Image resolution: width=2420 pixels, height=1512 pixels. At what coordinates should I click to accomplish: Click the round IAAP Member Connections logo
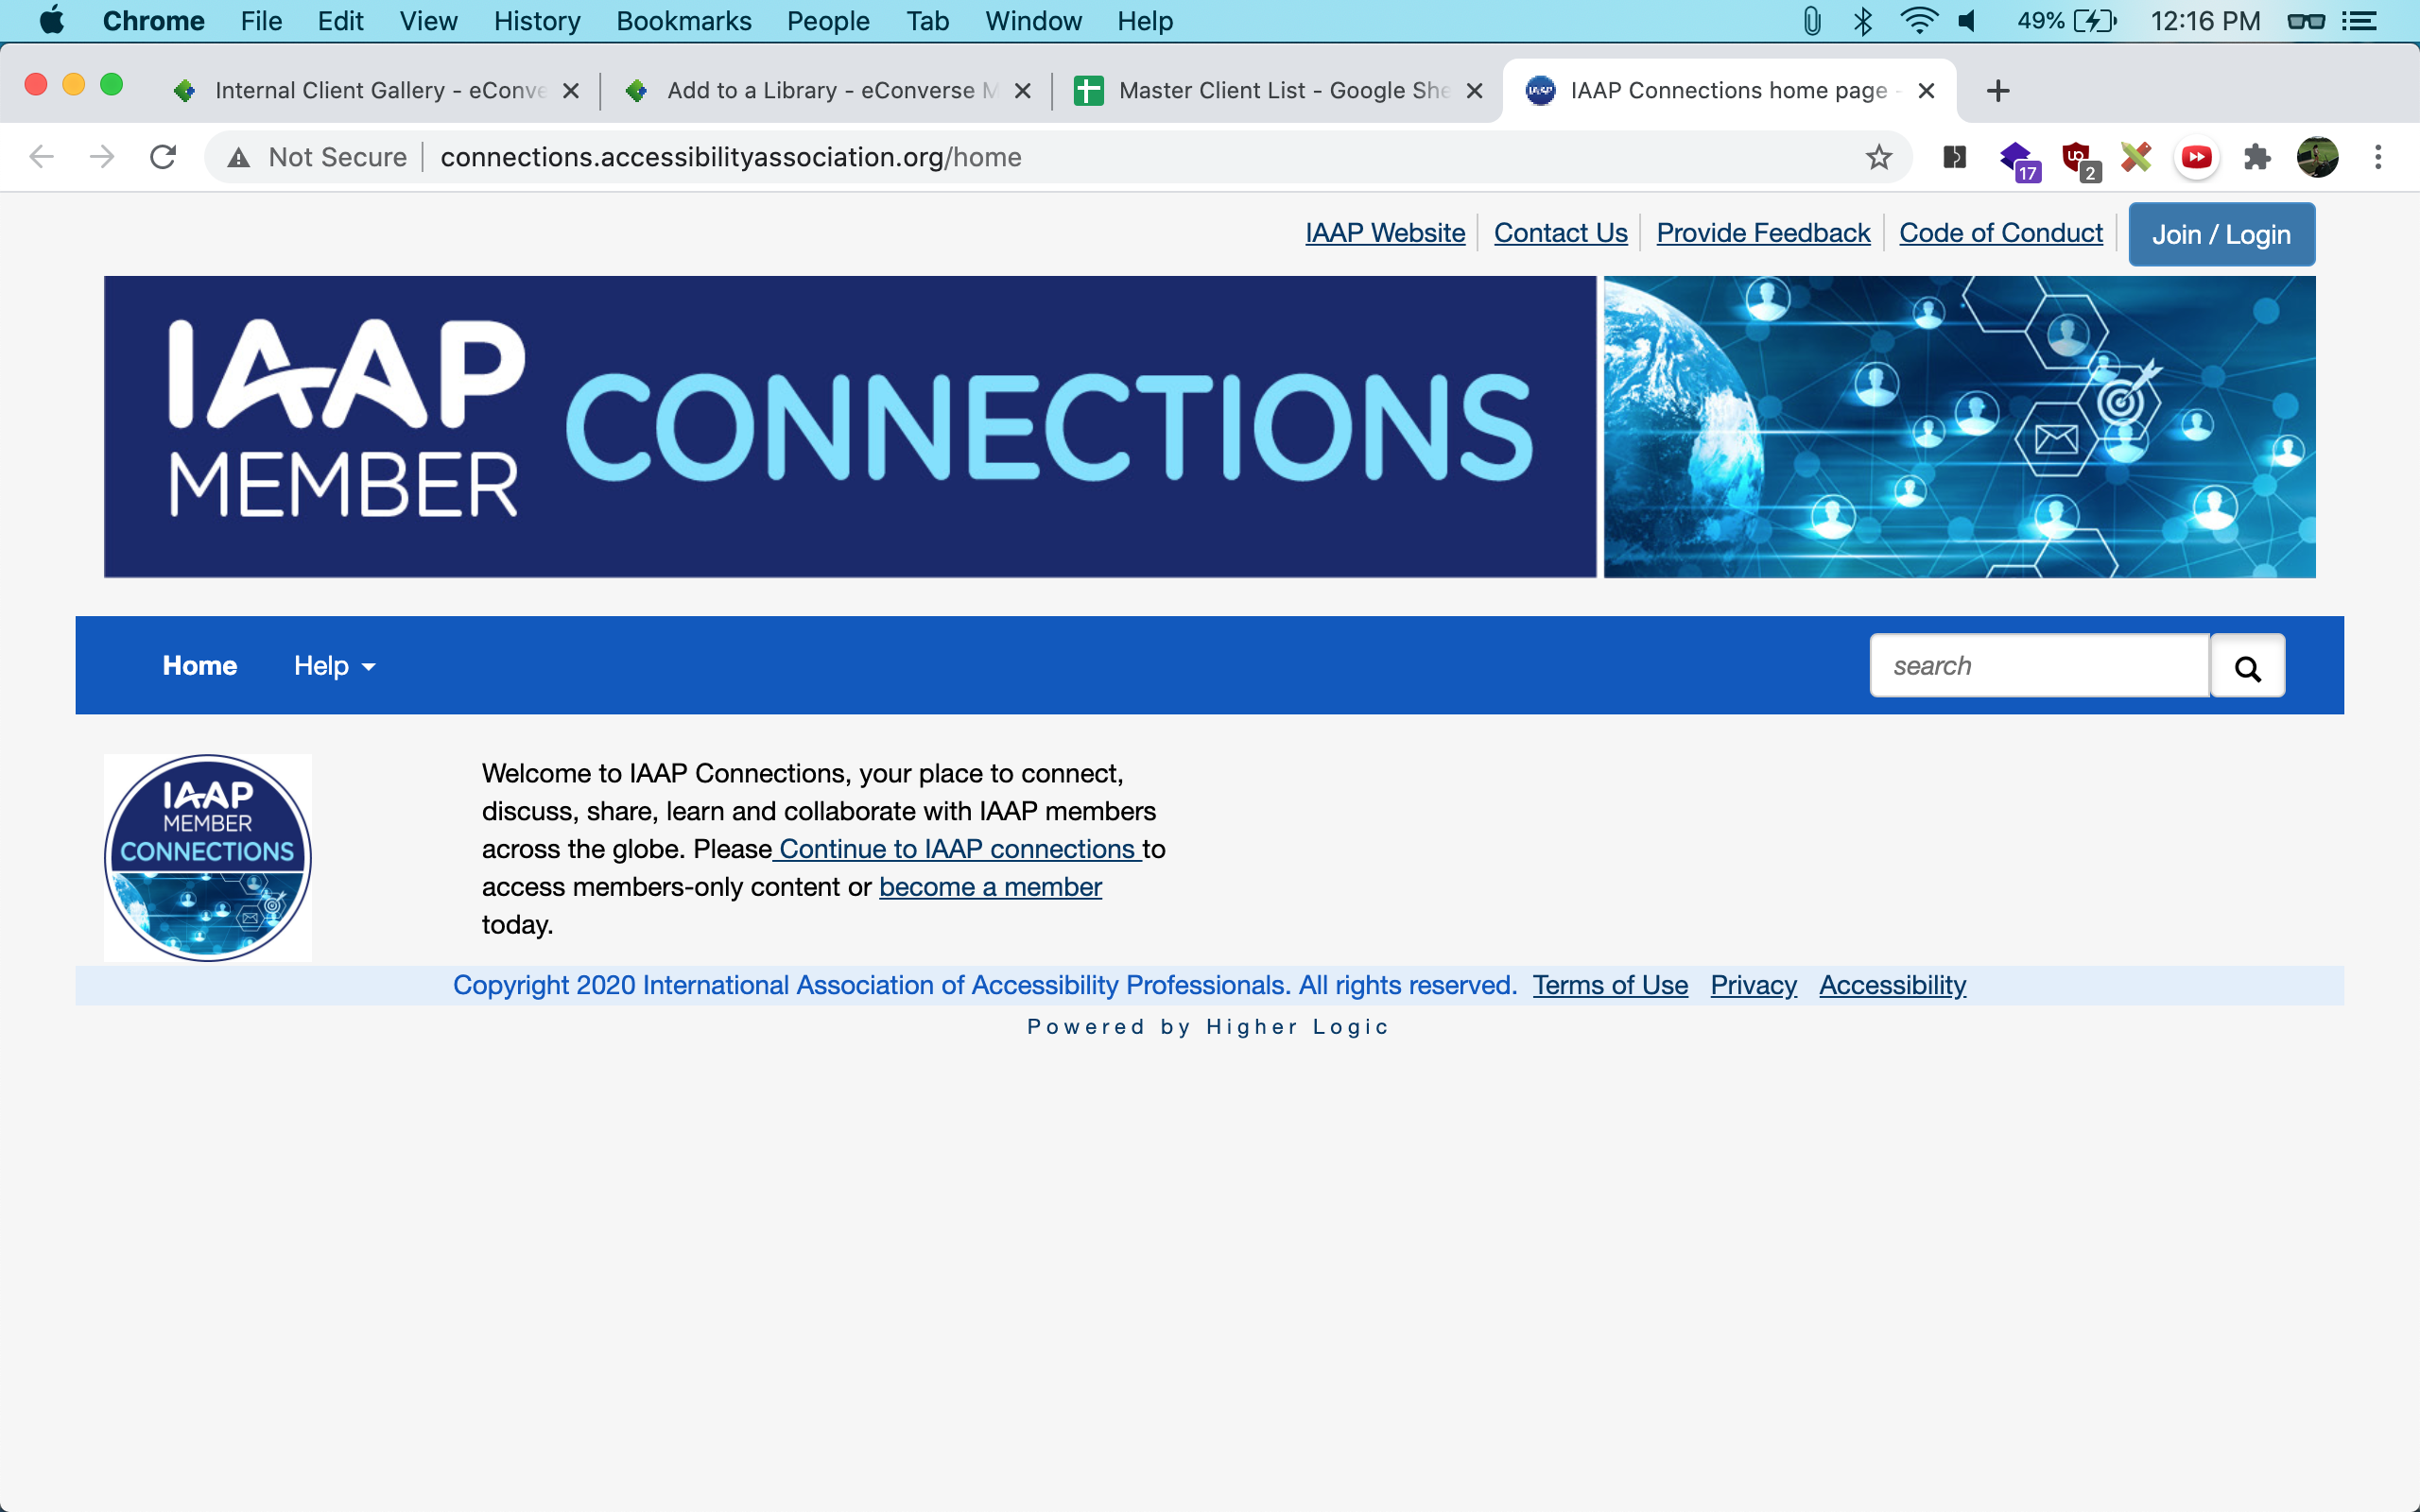click(x=208, y=858)
